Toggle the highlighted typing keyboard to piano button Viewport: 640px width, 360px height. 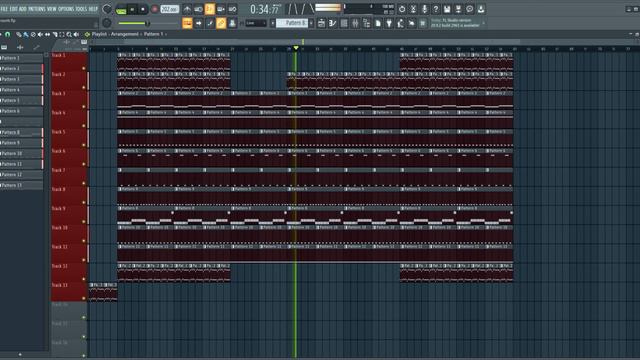(x=187, y=23)
